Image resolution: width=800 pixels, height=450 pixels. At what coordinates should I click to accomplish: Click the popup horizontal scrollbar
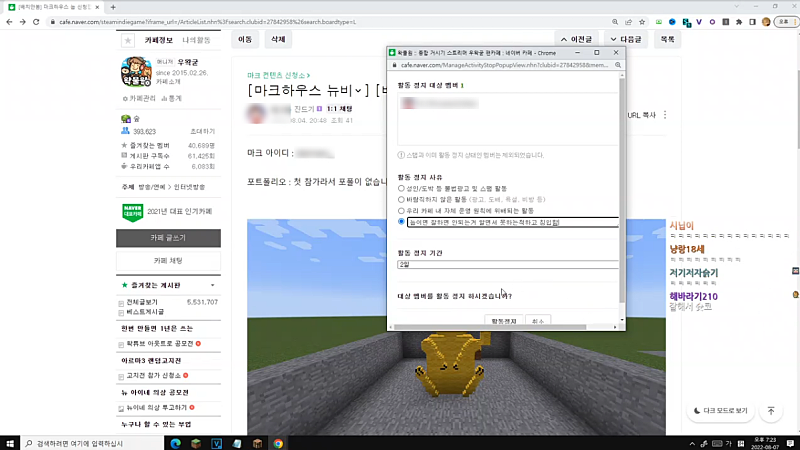(490, 327)
